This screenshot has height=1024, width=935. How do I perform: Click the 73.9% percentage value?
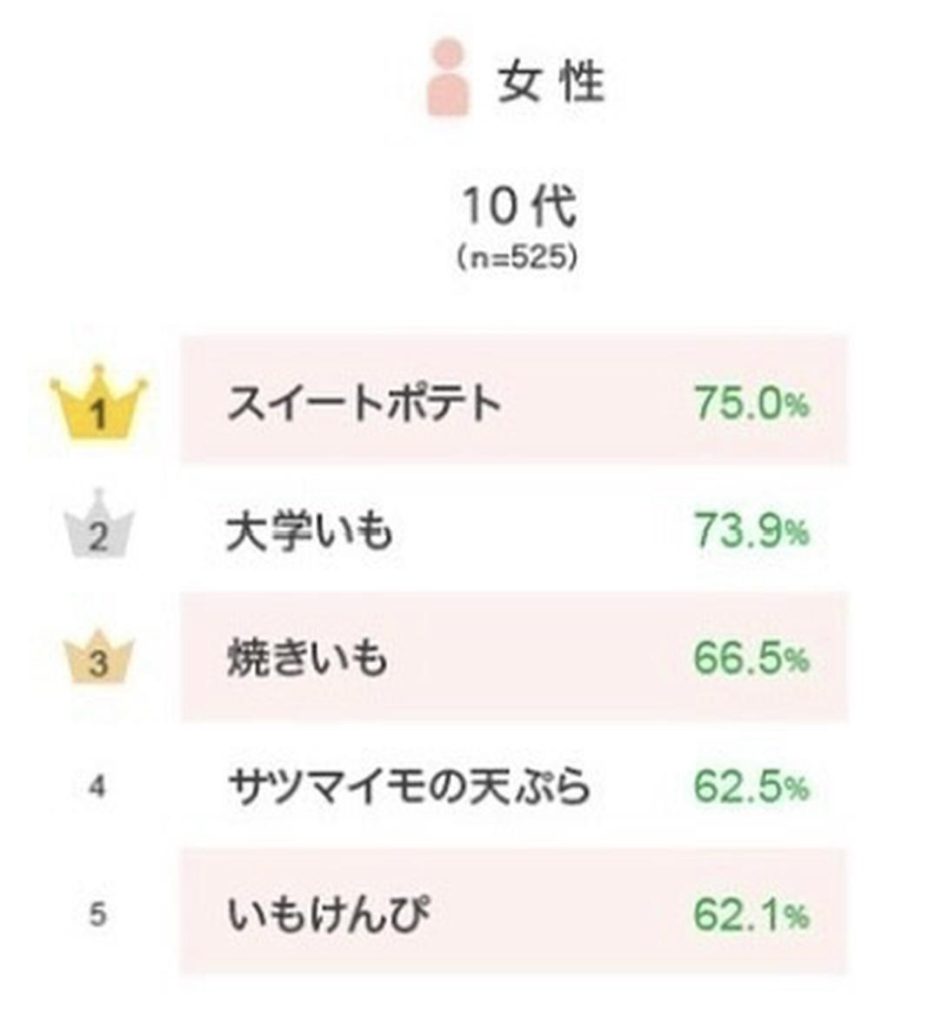click(x=751, y=530)
